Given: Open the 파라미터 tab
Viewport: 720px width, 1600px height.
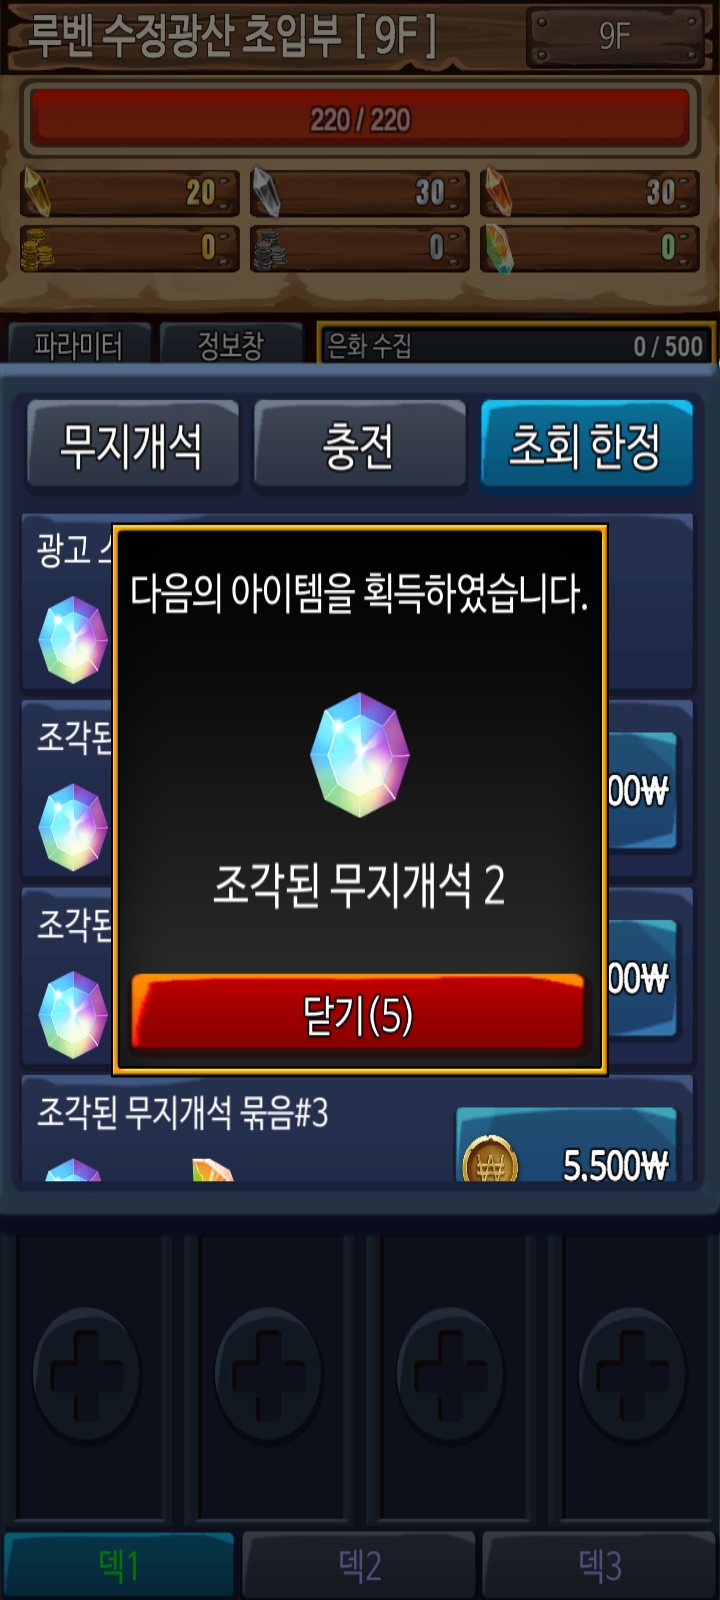Looking at the screenshot, I should pyautogui.click(x=79, y=345).
